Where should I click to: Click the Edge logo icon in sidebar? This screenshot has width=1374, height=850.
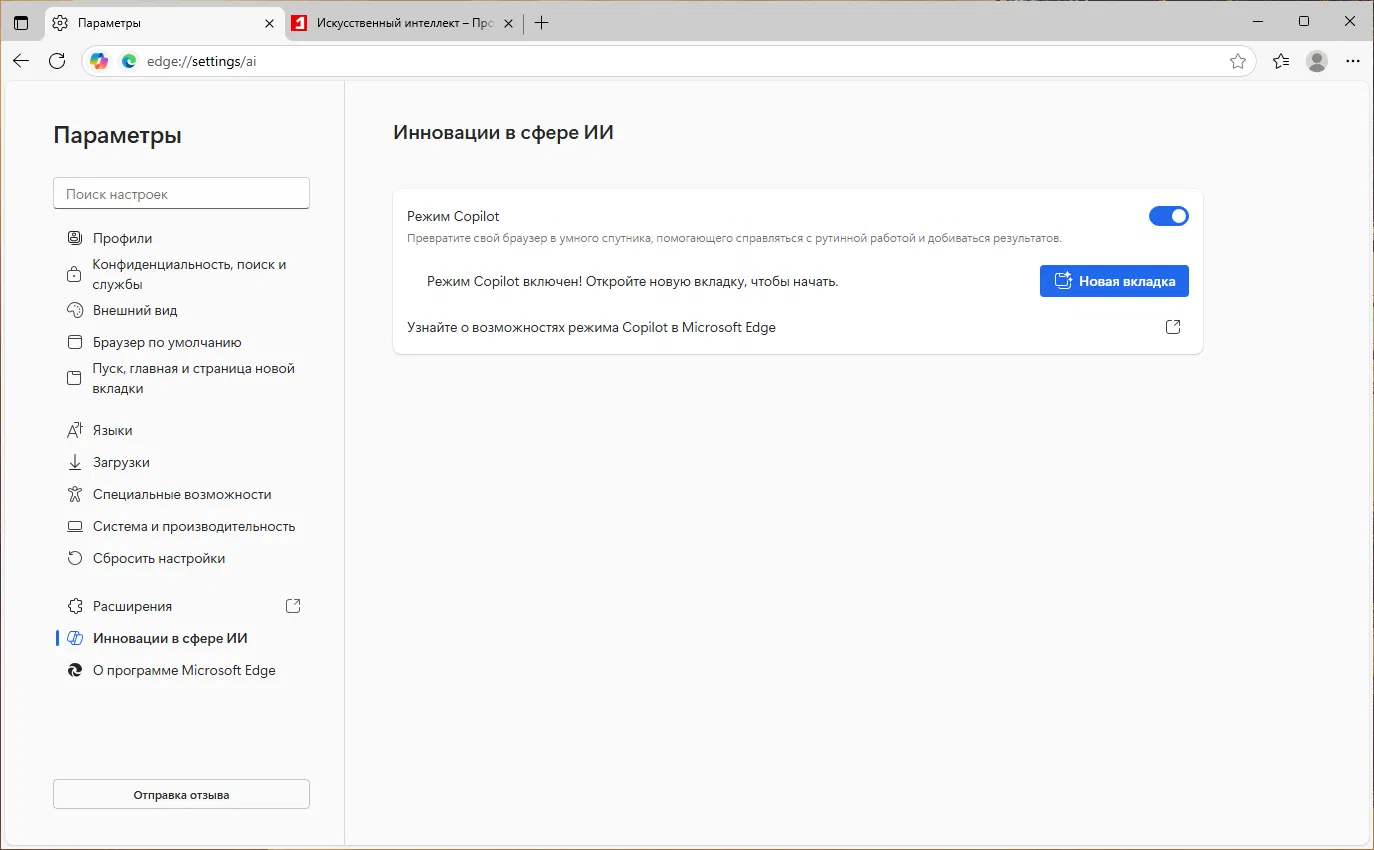tap(74, 670)
